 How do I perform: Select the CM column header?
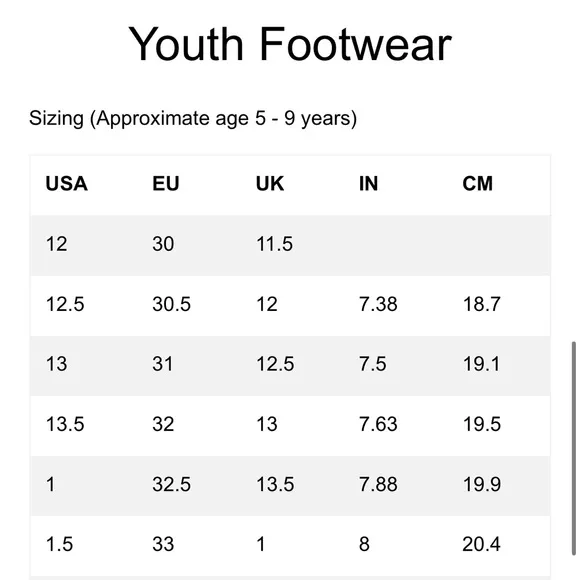[478, 183]
